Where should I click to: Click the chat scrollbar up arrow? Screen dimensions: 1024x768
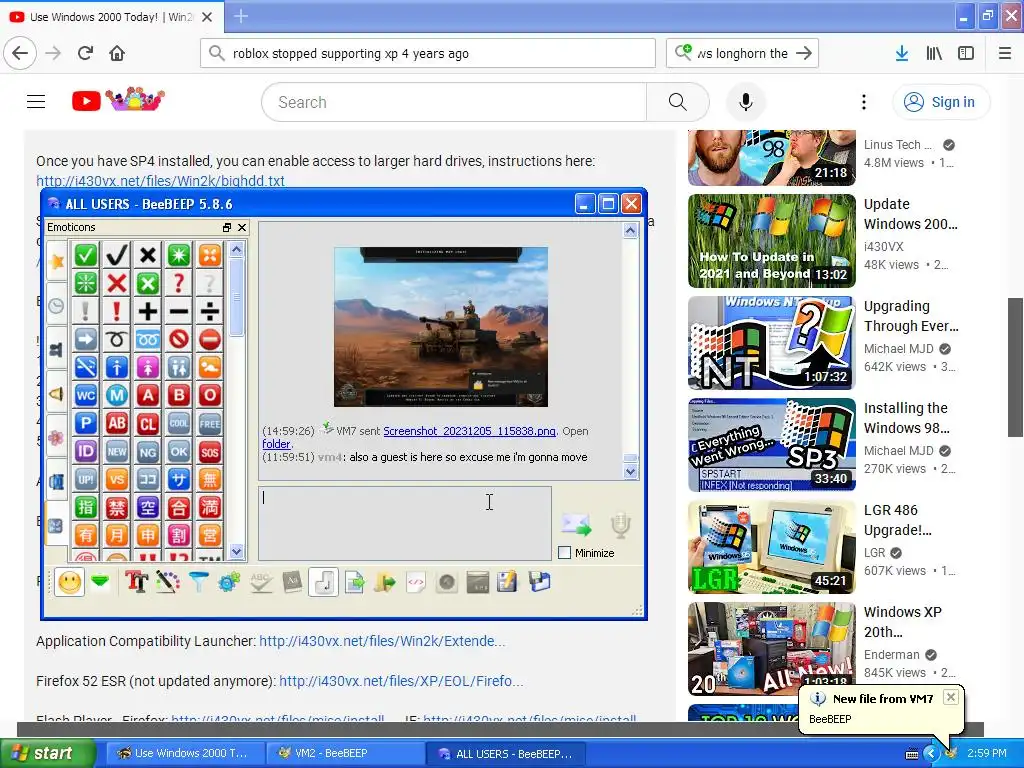tap(630, 230)
